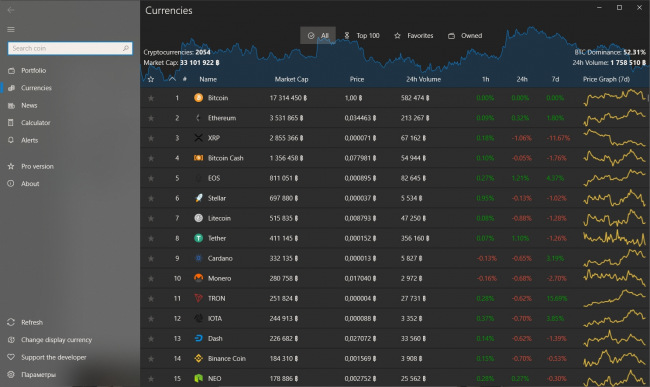The height and width of the screenshot is (387, 650).
Task: Mark Litecoin as favorite
Action: [151, 218]
